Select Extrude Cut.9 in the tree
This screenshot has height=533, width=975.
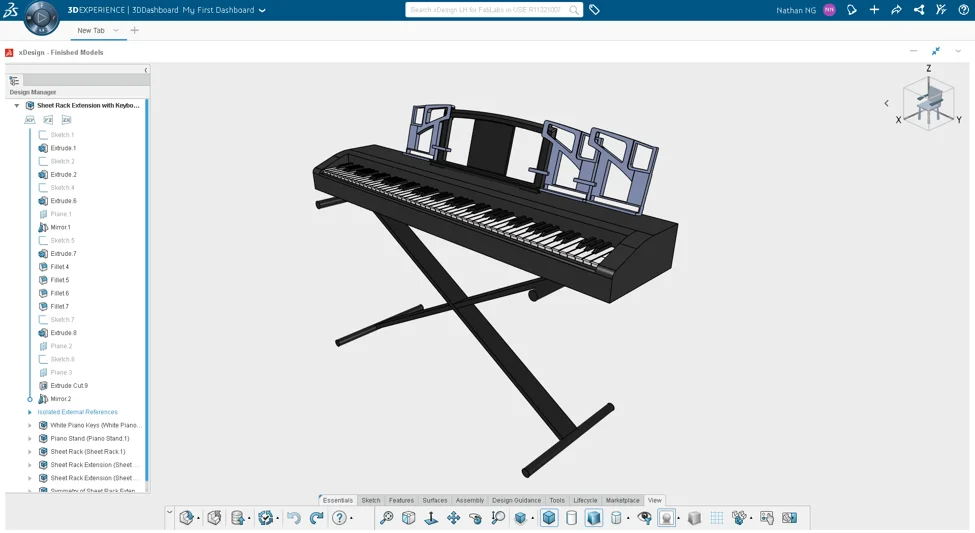[x=69, y=386]
